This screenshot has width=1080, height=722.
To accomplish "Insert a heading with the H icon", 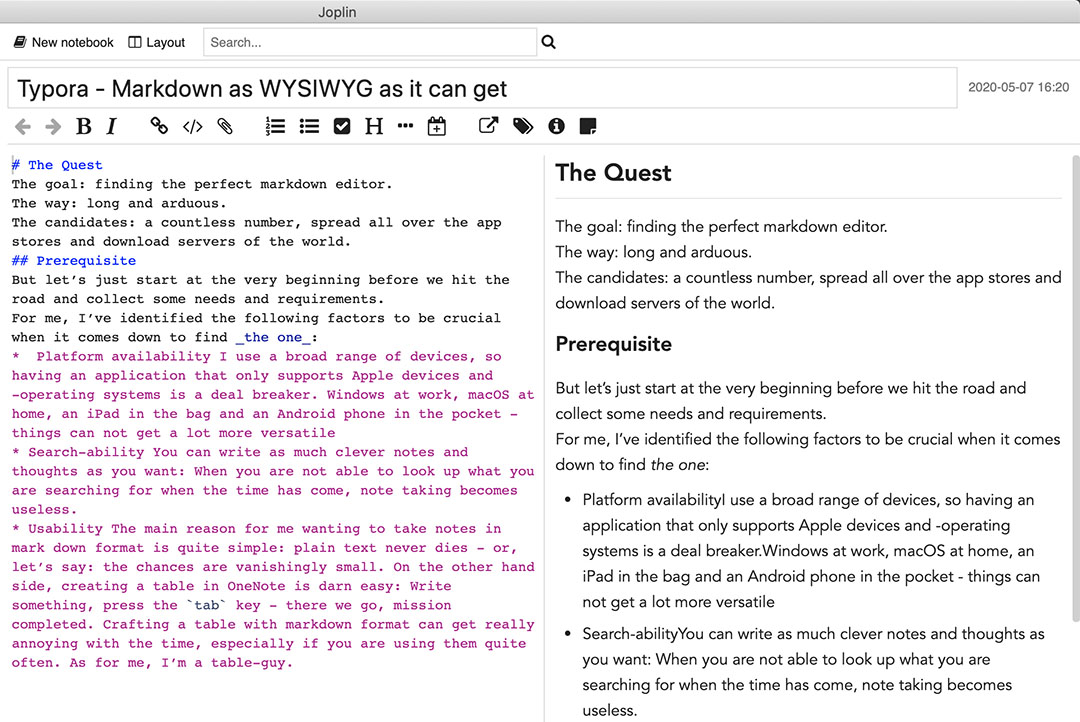I will [374, 127].
